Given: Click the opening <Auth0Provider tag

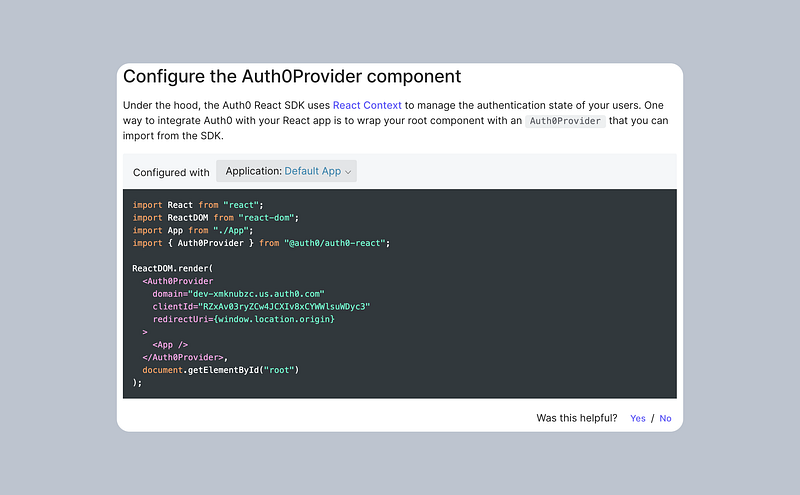Looking at the screenshot, I should click(x=178, y=281).
